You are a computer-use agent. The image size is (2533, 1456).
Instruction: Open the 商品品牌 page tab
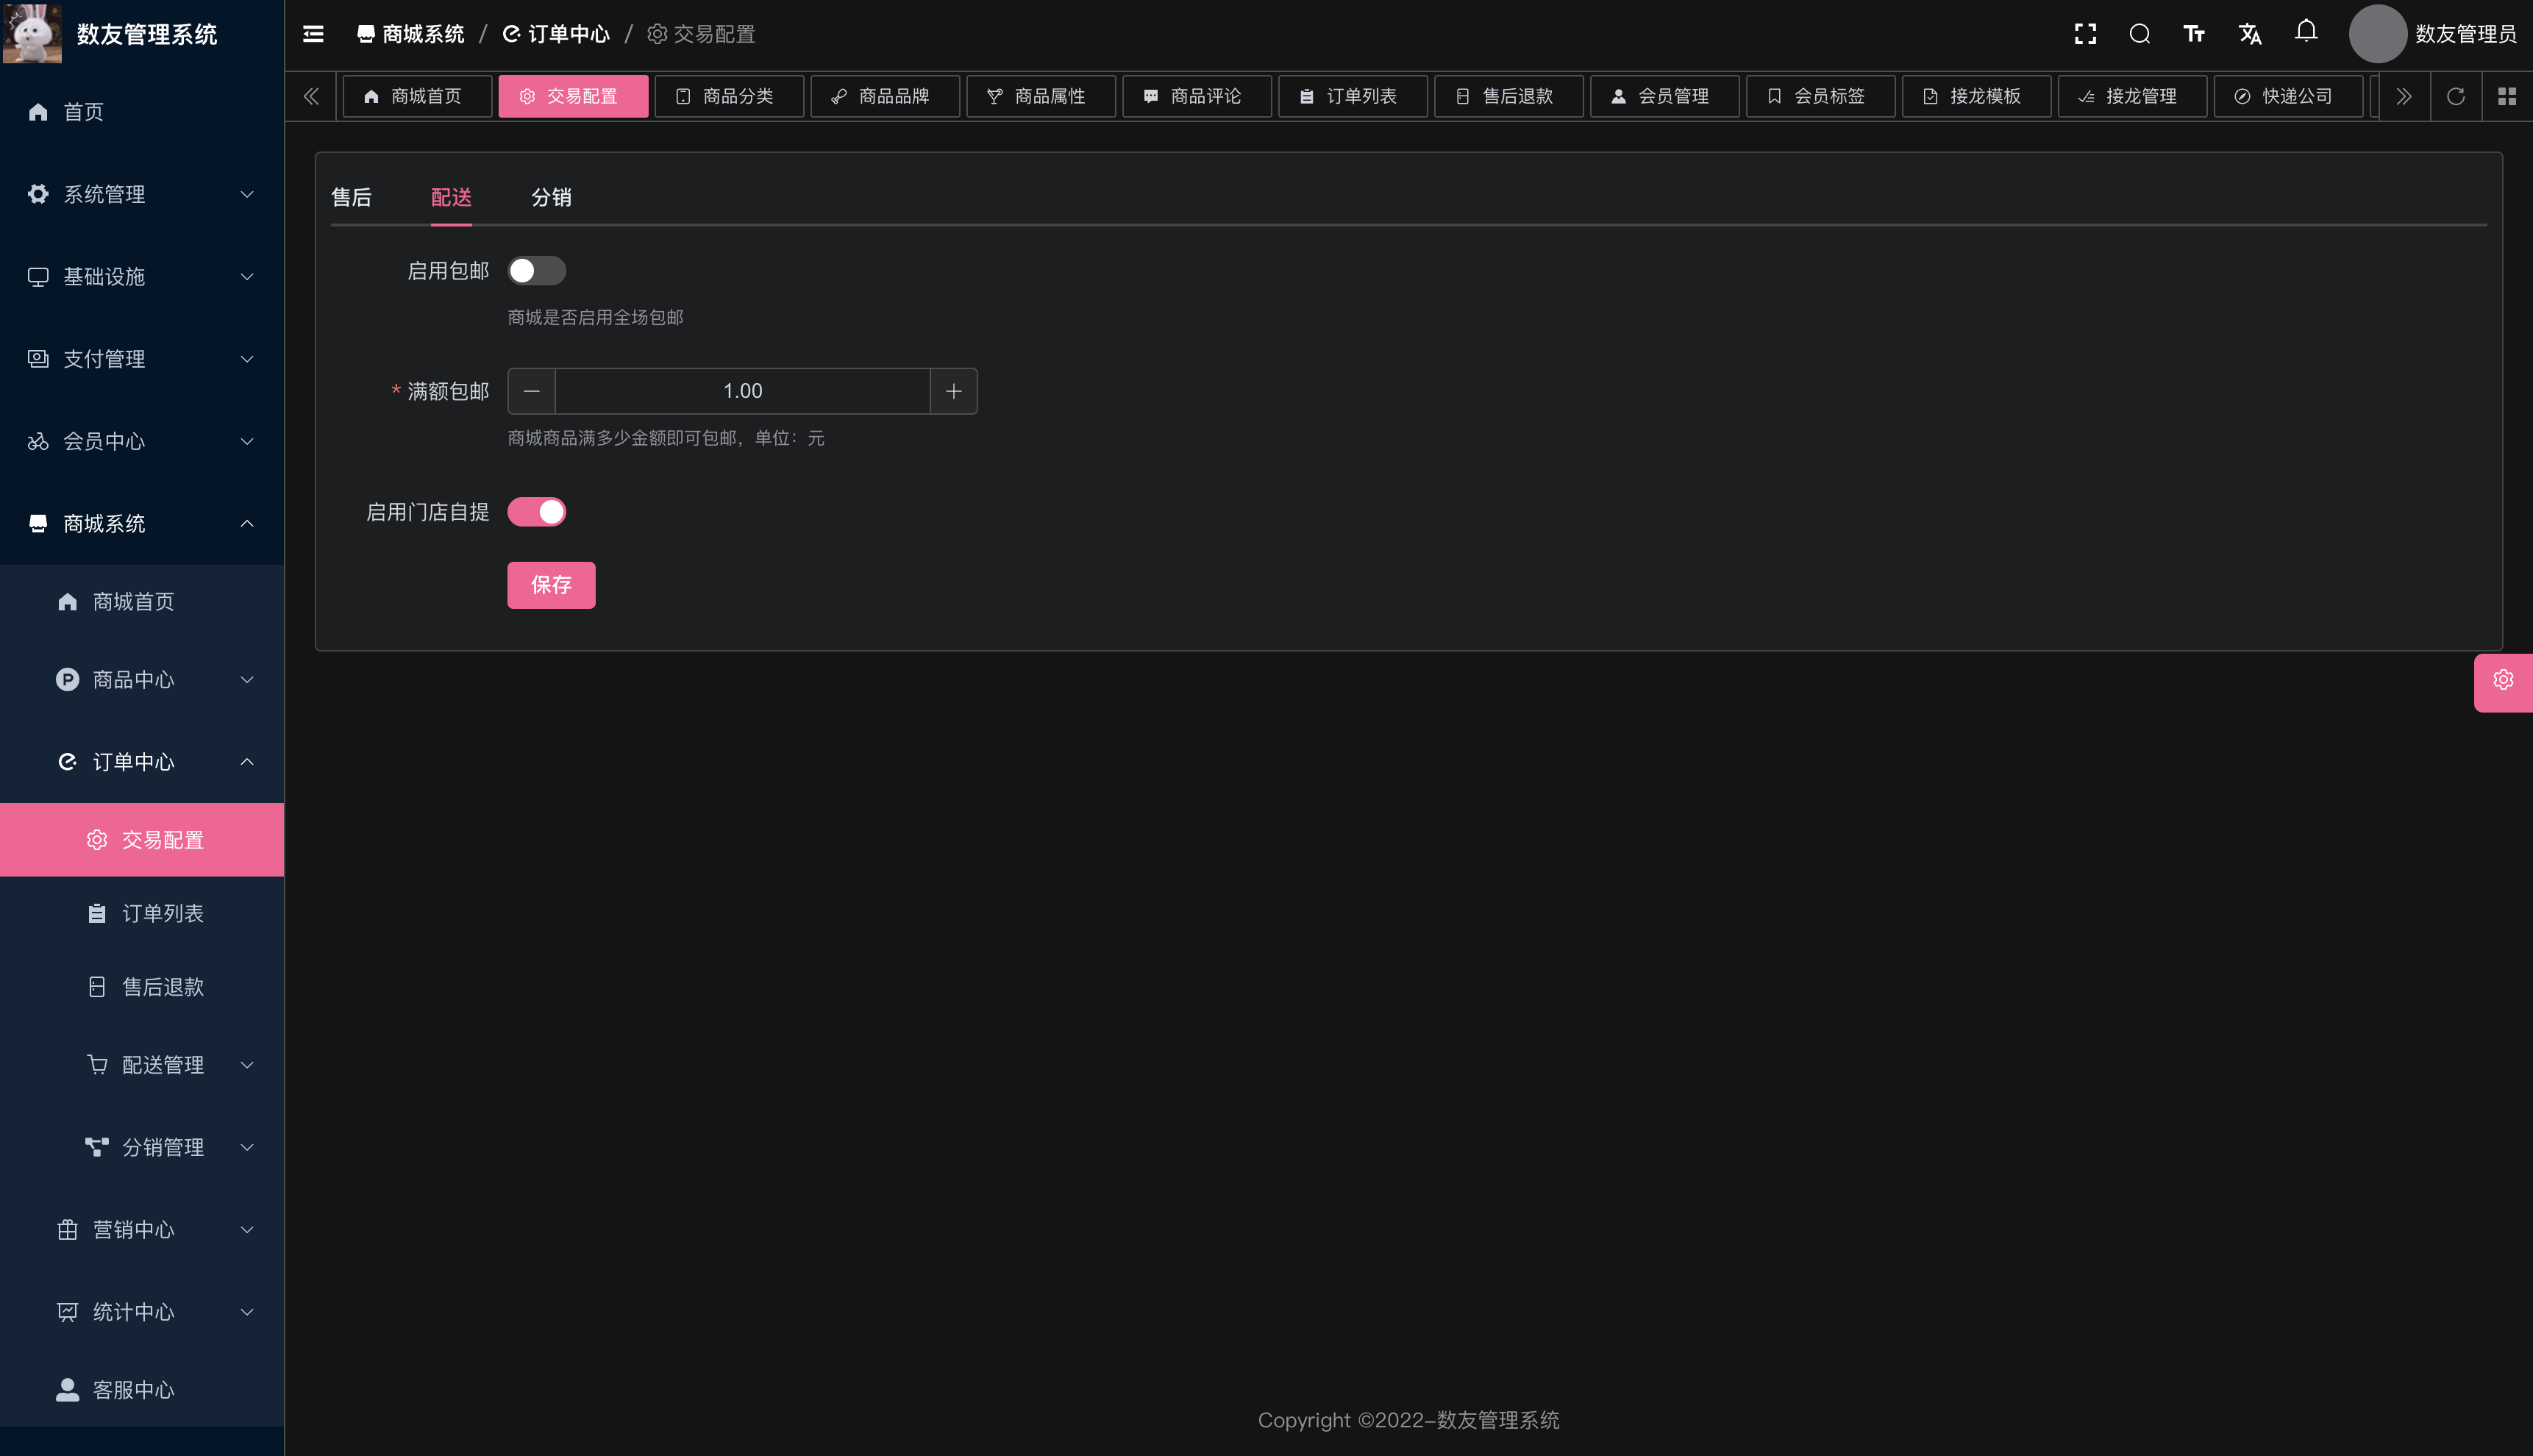885,96
